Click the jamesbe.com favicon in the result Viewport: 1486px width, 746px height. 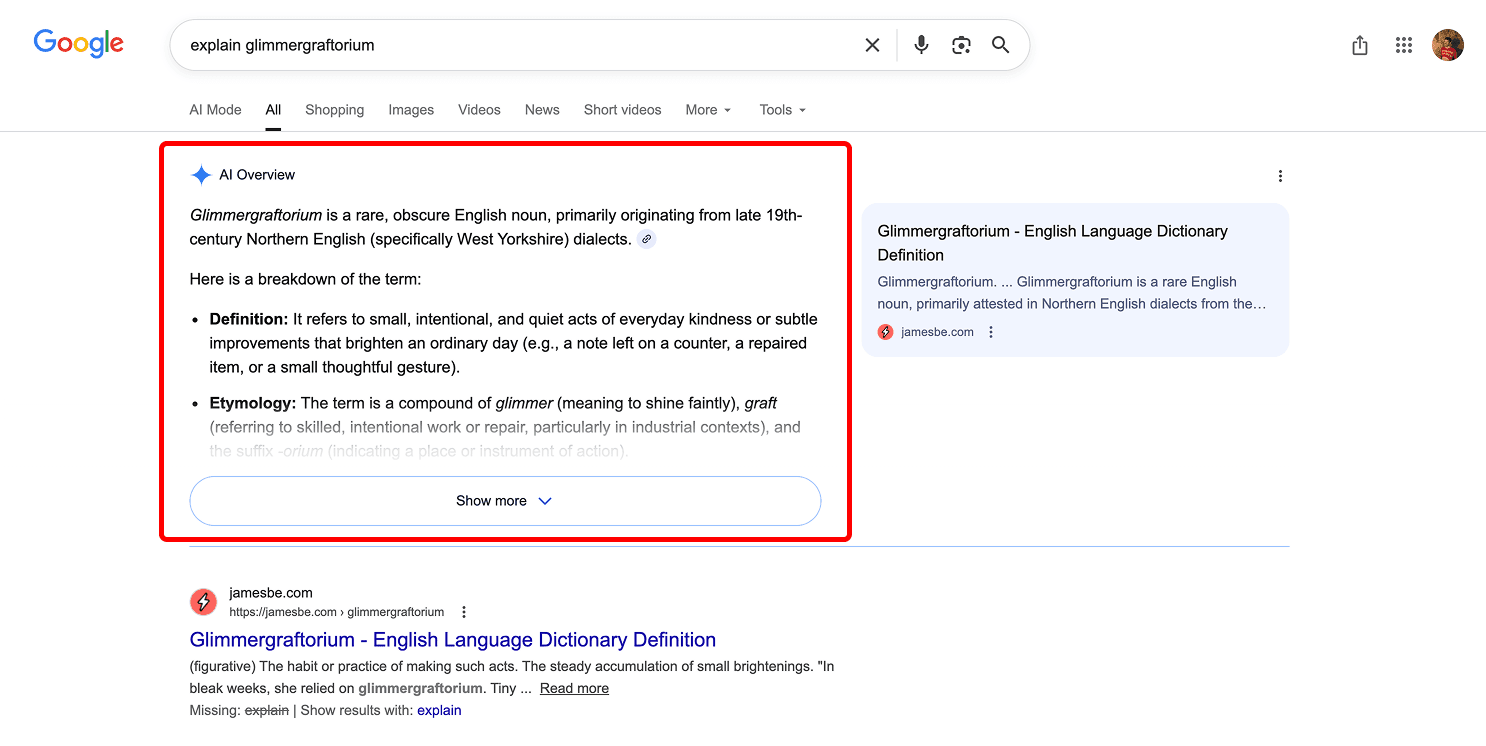tap(203, 601)
